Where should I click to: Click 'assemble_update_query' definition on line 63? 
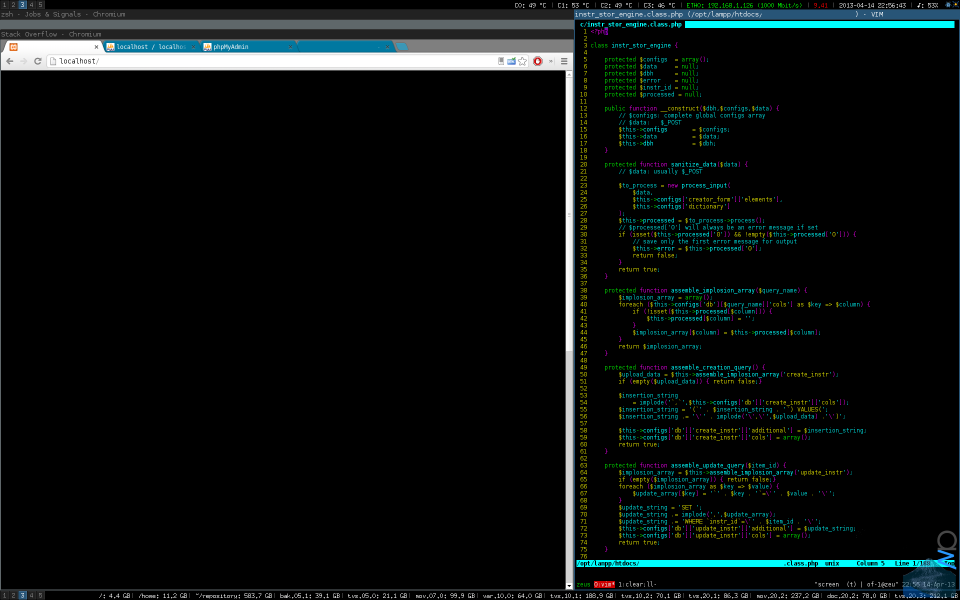coord(708,465)
